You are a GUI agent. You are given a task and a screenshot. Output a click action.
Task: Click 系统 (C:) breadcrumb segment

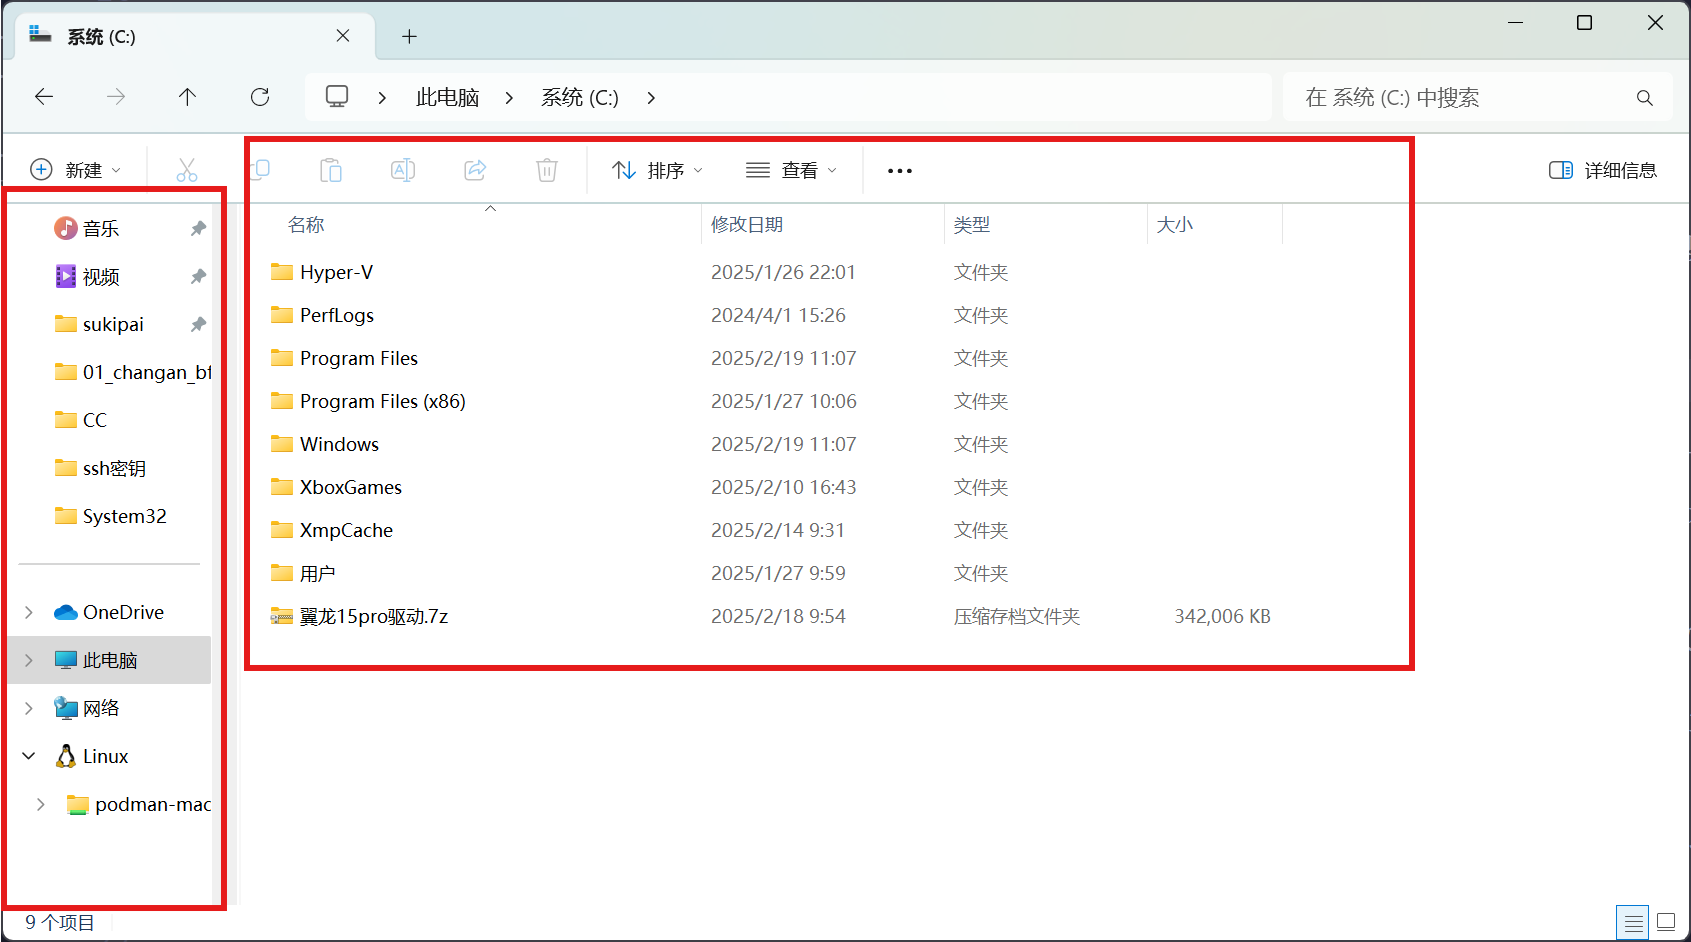click(x=580, y=97)
